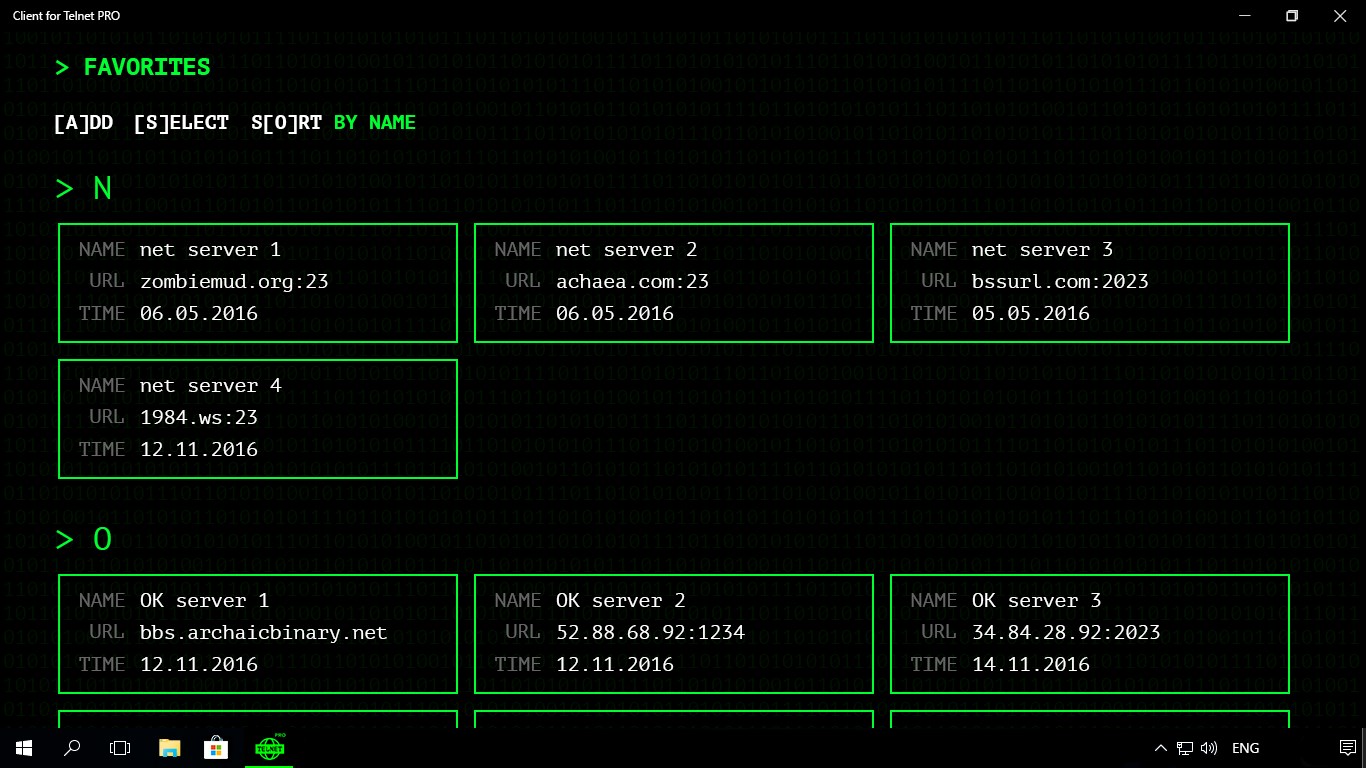Screen dimensions: 1366x768
Task: Click the [S]ELECT command
Action: point(181,122)
